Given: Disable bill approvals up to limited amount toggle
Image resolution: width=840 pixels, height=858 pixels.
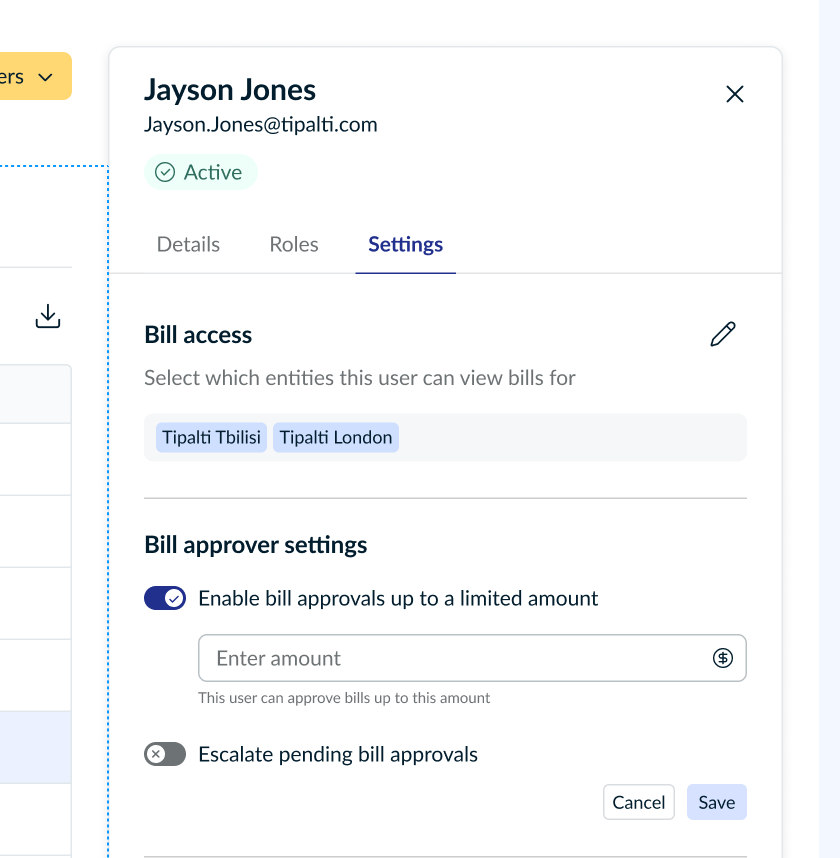Looking at the screenshot, I should pyautogui.click(x=165, y=598).
